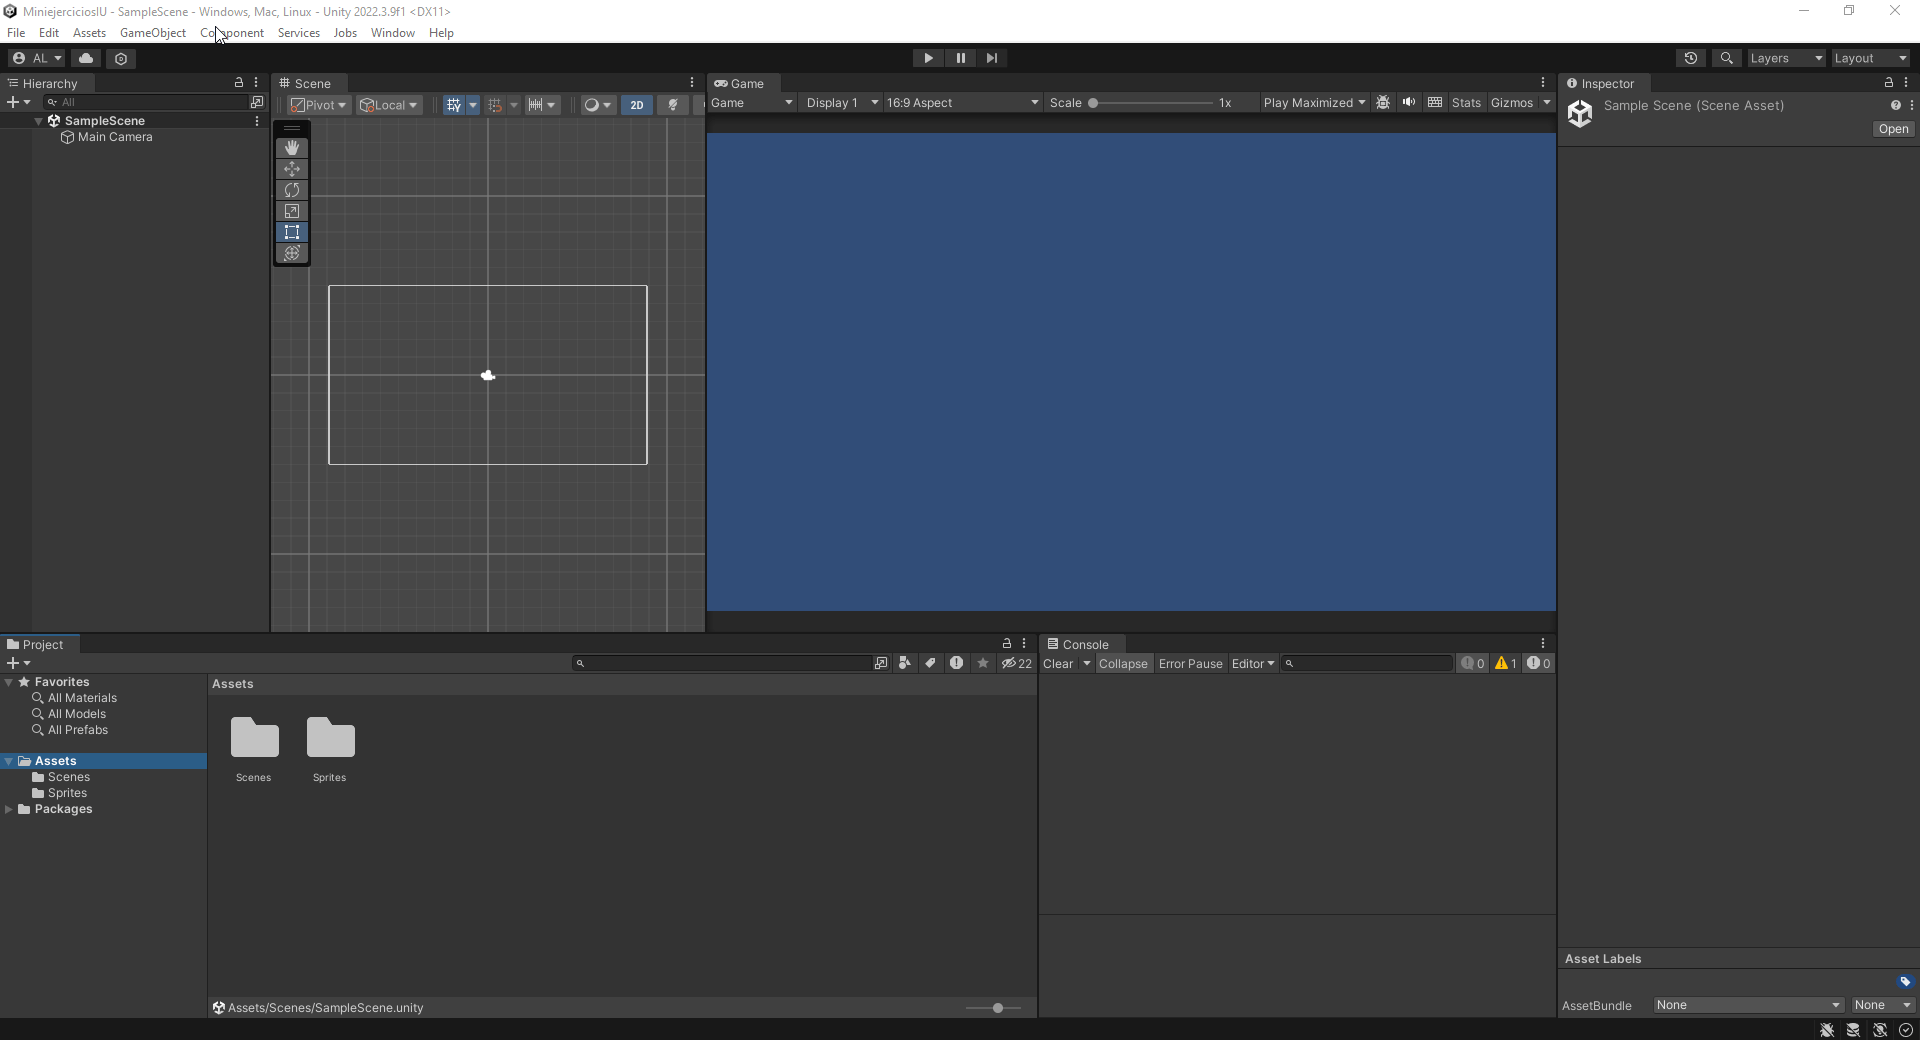Open the Layers dropdown
This screenshot has width=1920, height=1040.
tap(1785, 58)
